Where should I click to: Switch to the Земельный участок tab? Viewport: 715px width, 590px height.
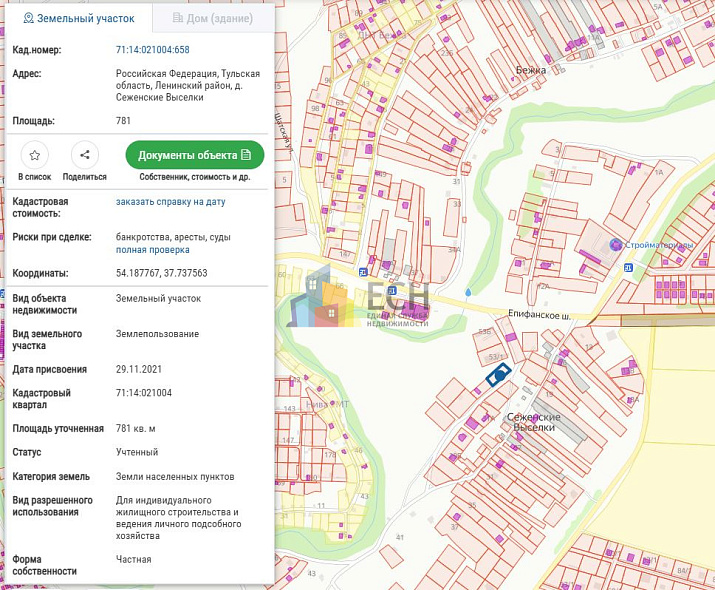[79, 18]
